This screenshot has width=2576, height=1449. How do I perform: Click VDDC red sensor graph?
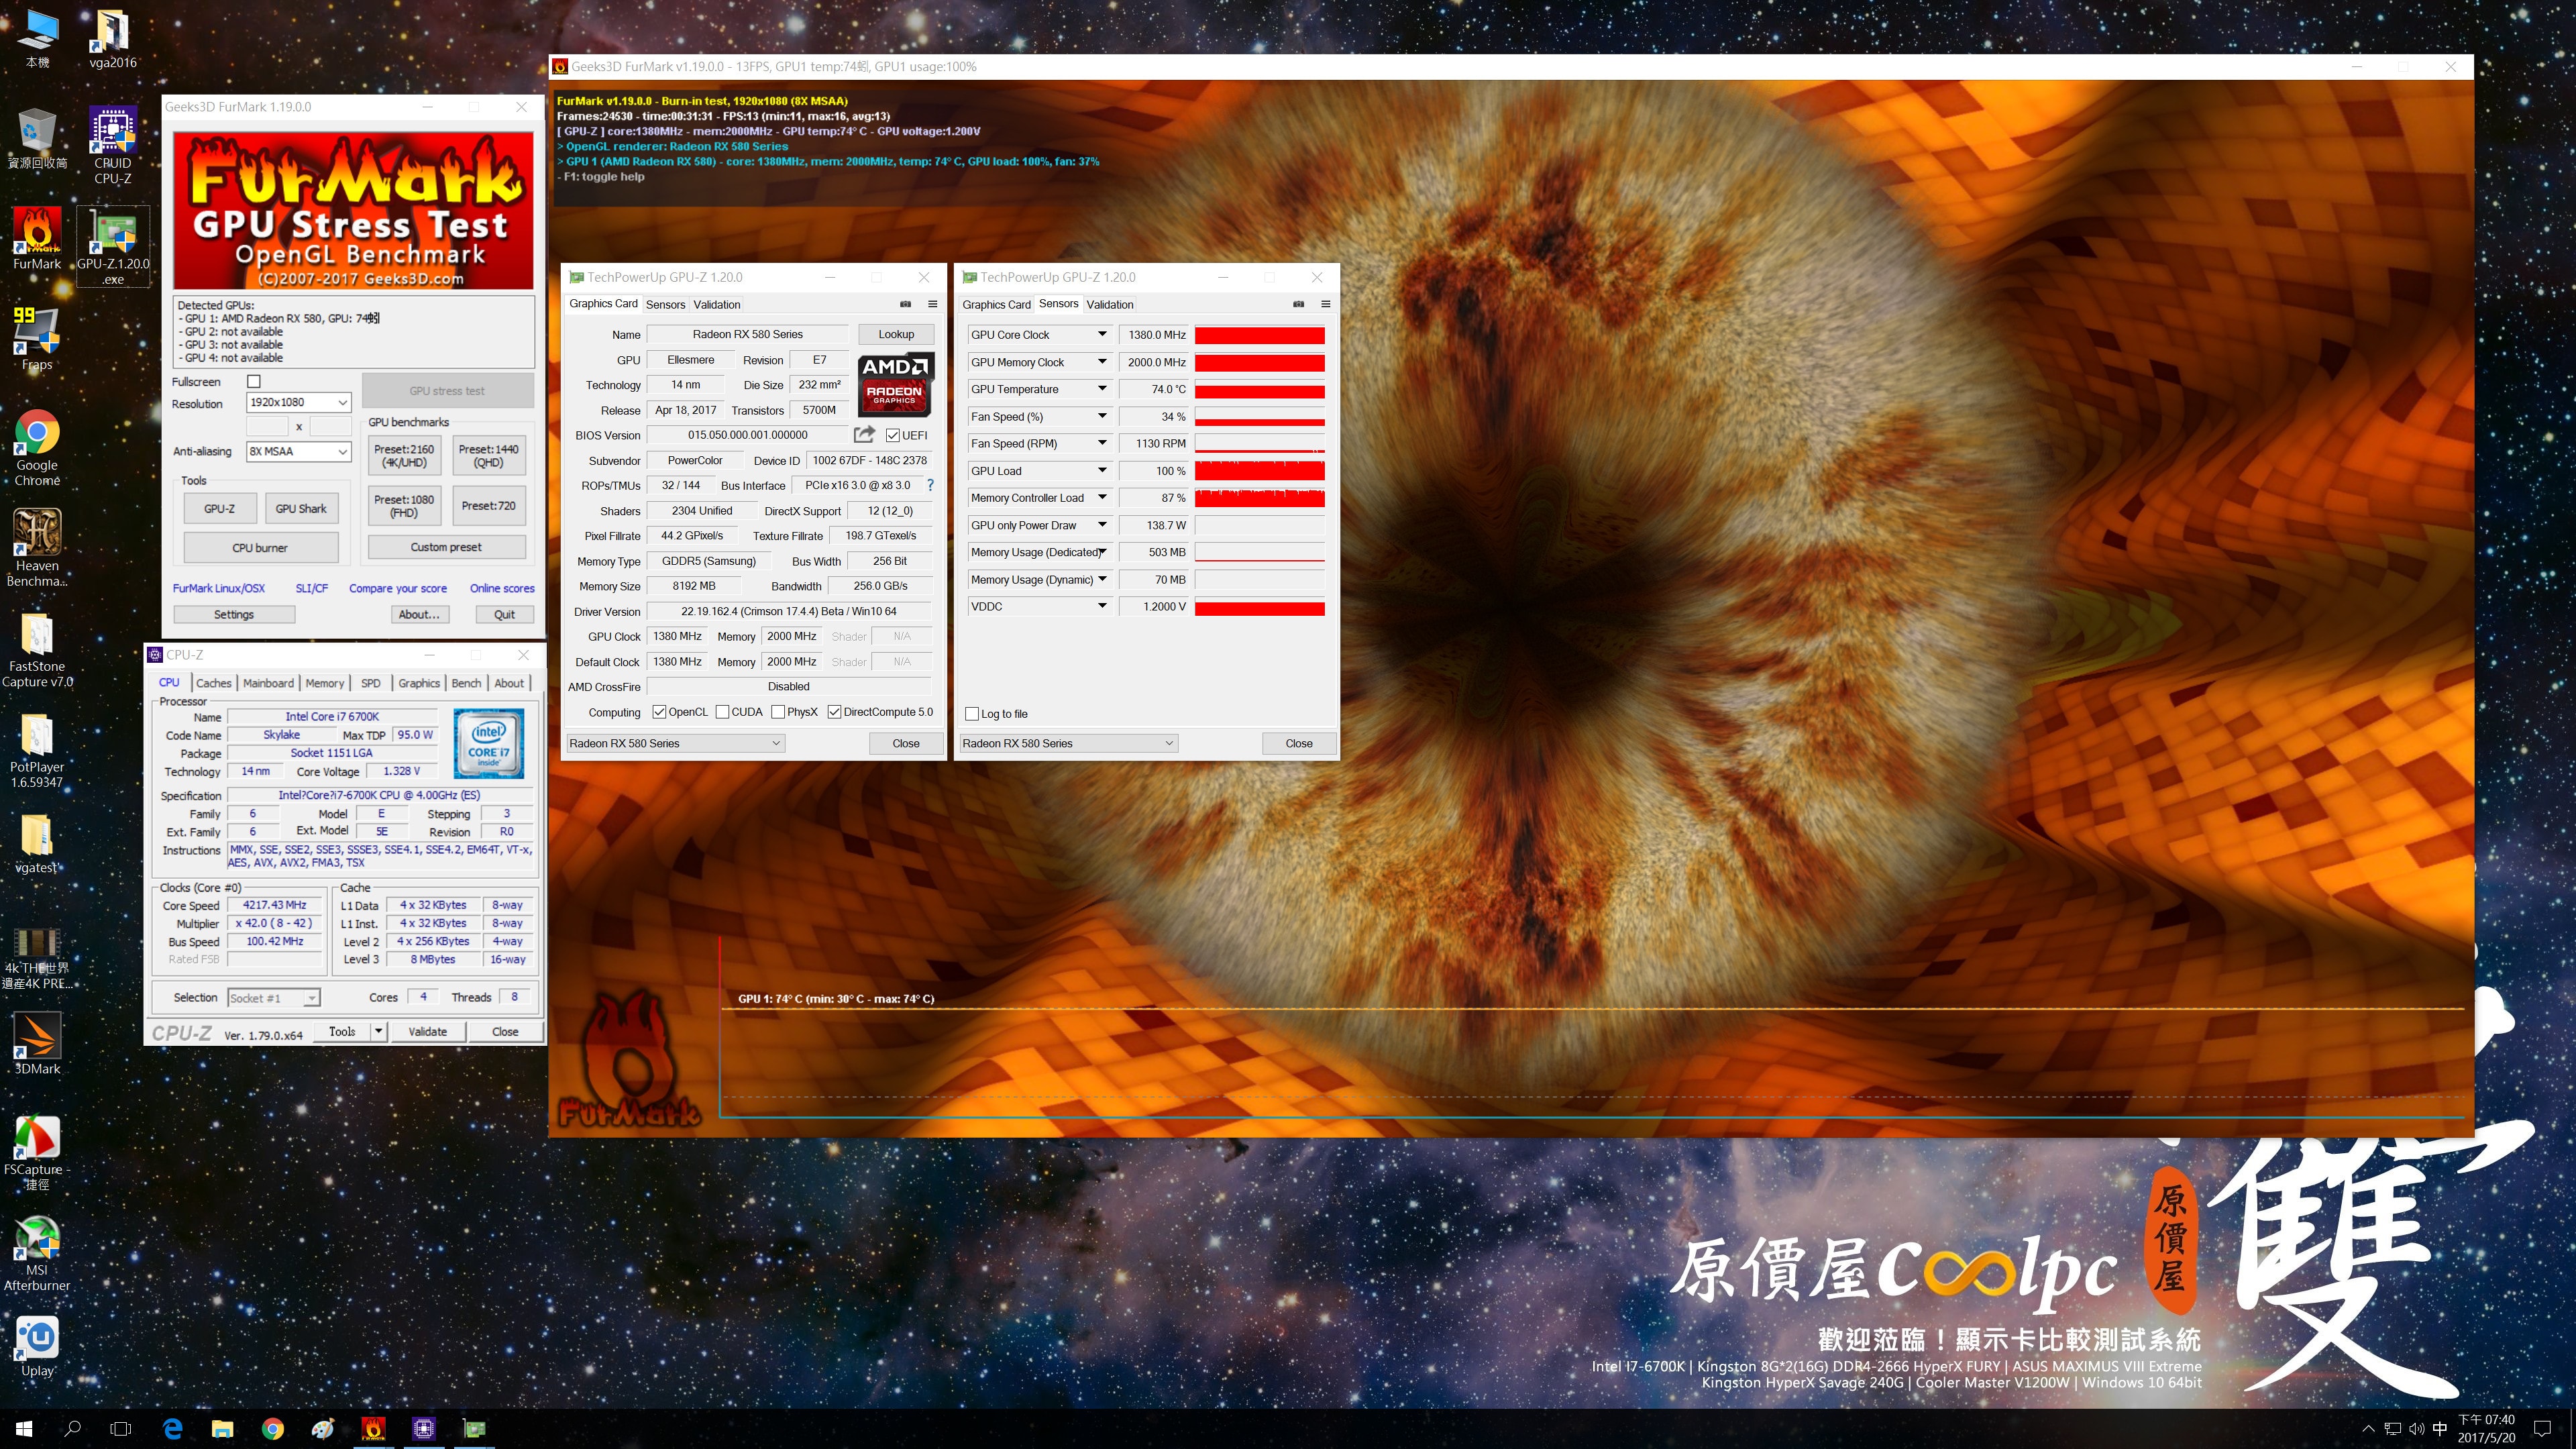1260,607
